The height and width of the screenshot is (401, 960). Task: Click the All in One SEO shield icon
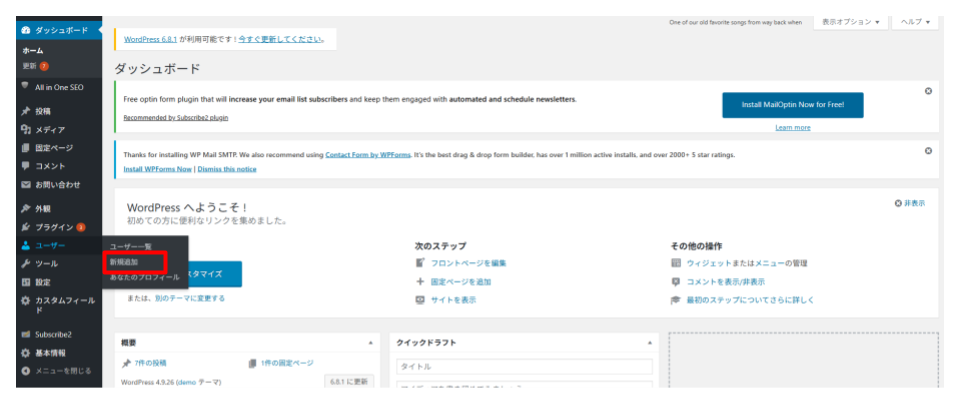tap(25, 86)
